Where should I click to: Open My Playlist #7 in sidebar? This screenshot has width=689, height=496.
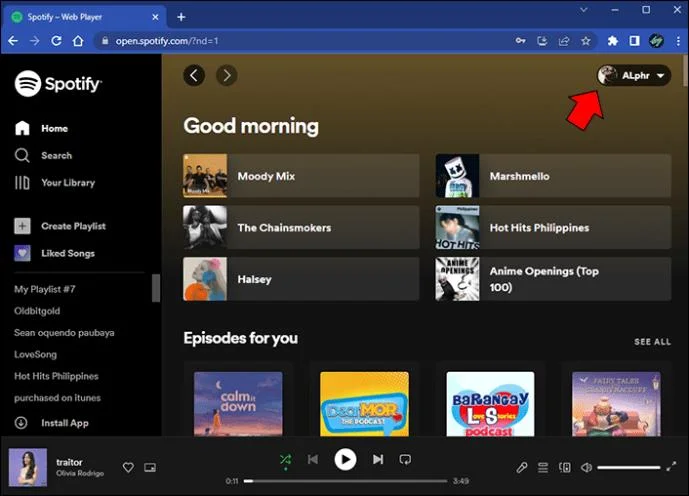[x=44, y=289]
